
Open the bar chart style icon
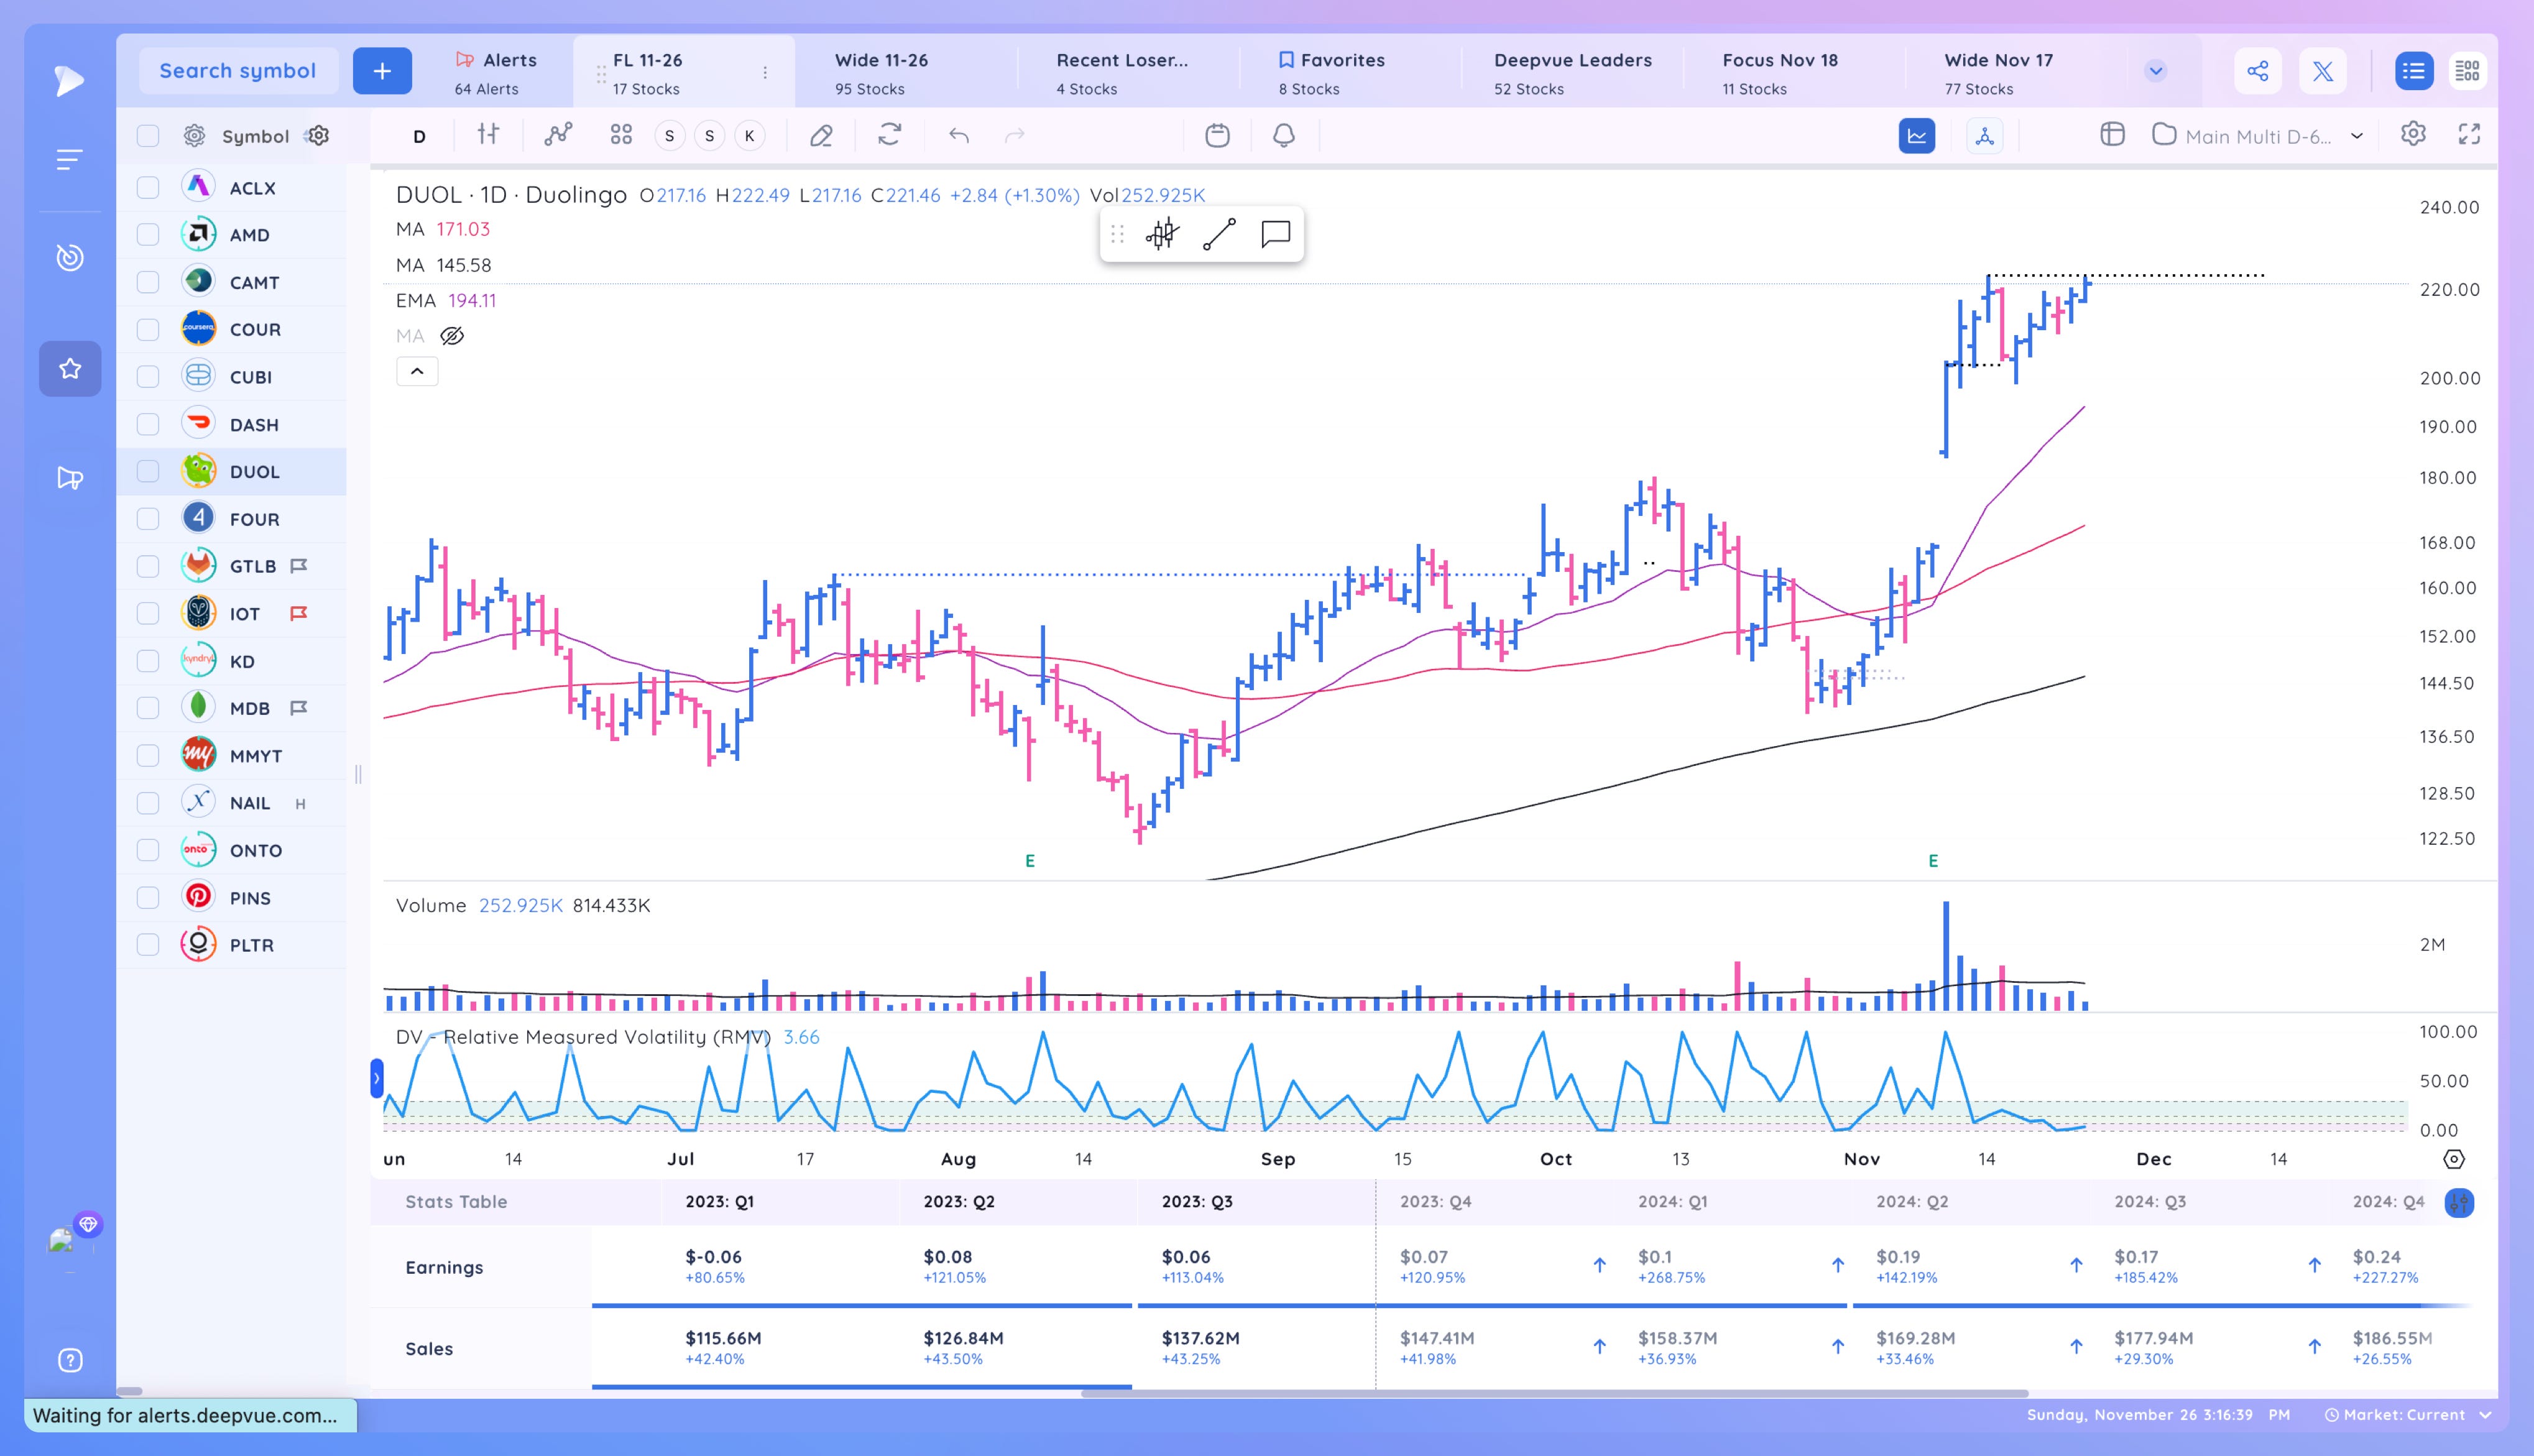pyautogui.click(x=488, y=134)
